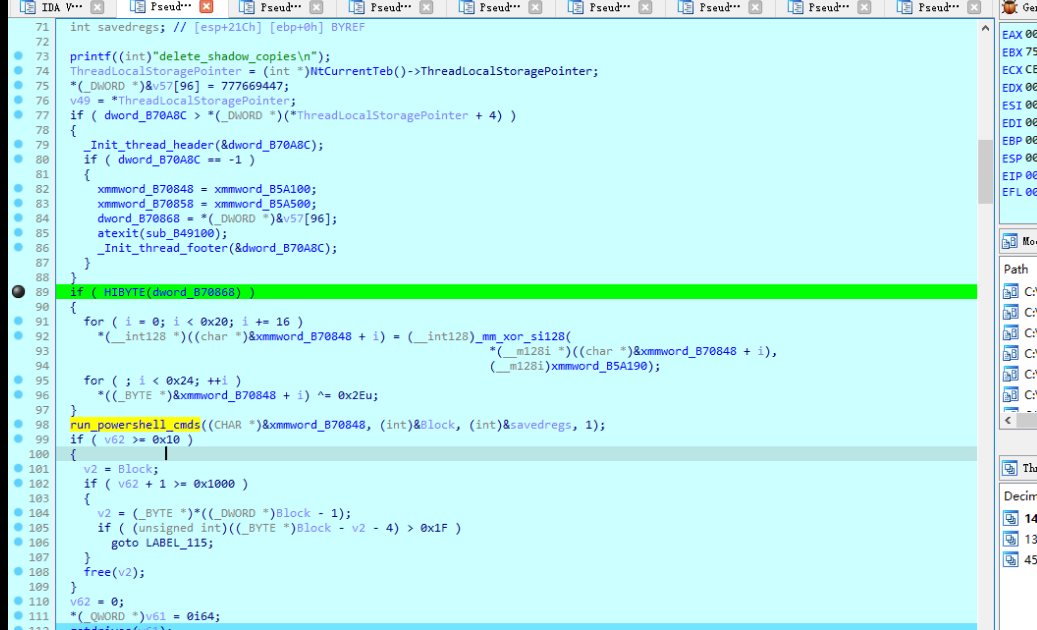Click the Threads panel icon

coord(1010,468)
